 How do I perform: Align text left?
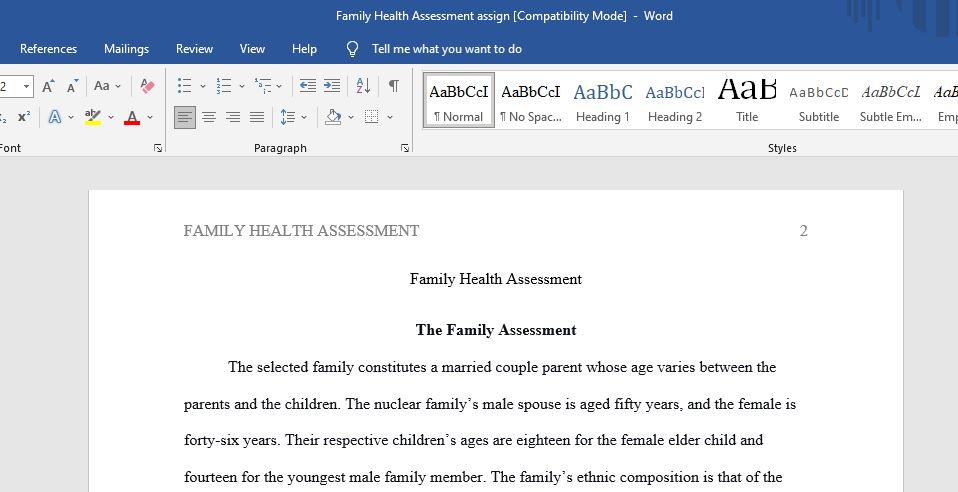coord(185,117)
